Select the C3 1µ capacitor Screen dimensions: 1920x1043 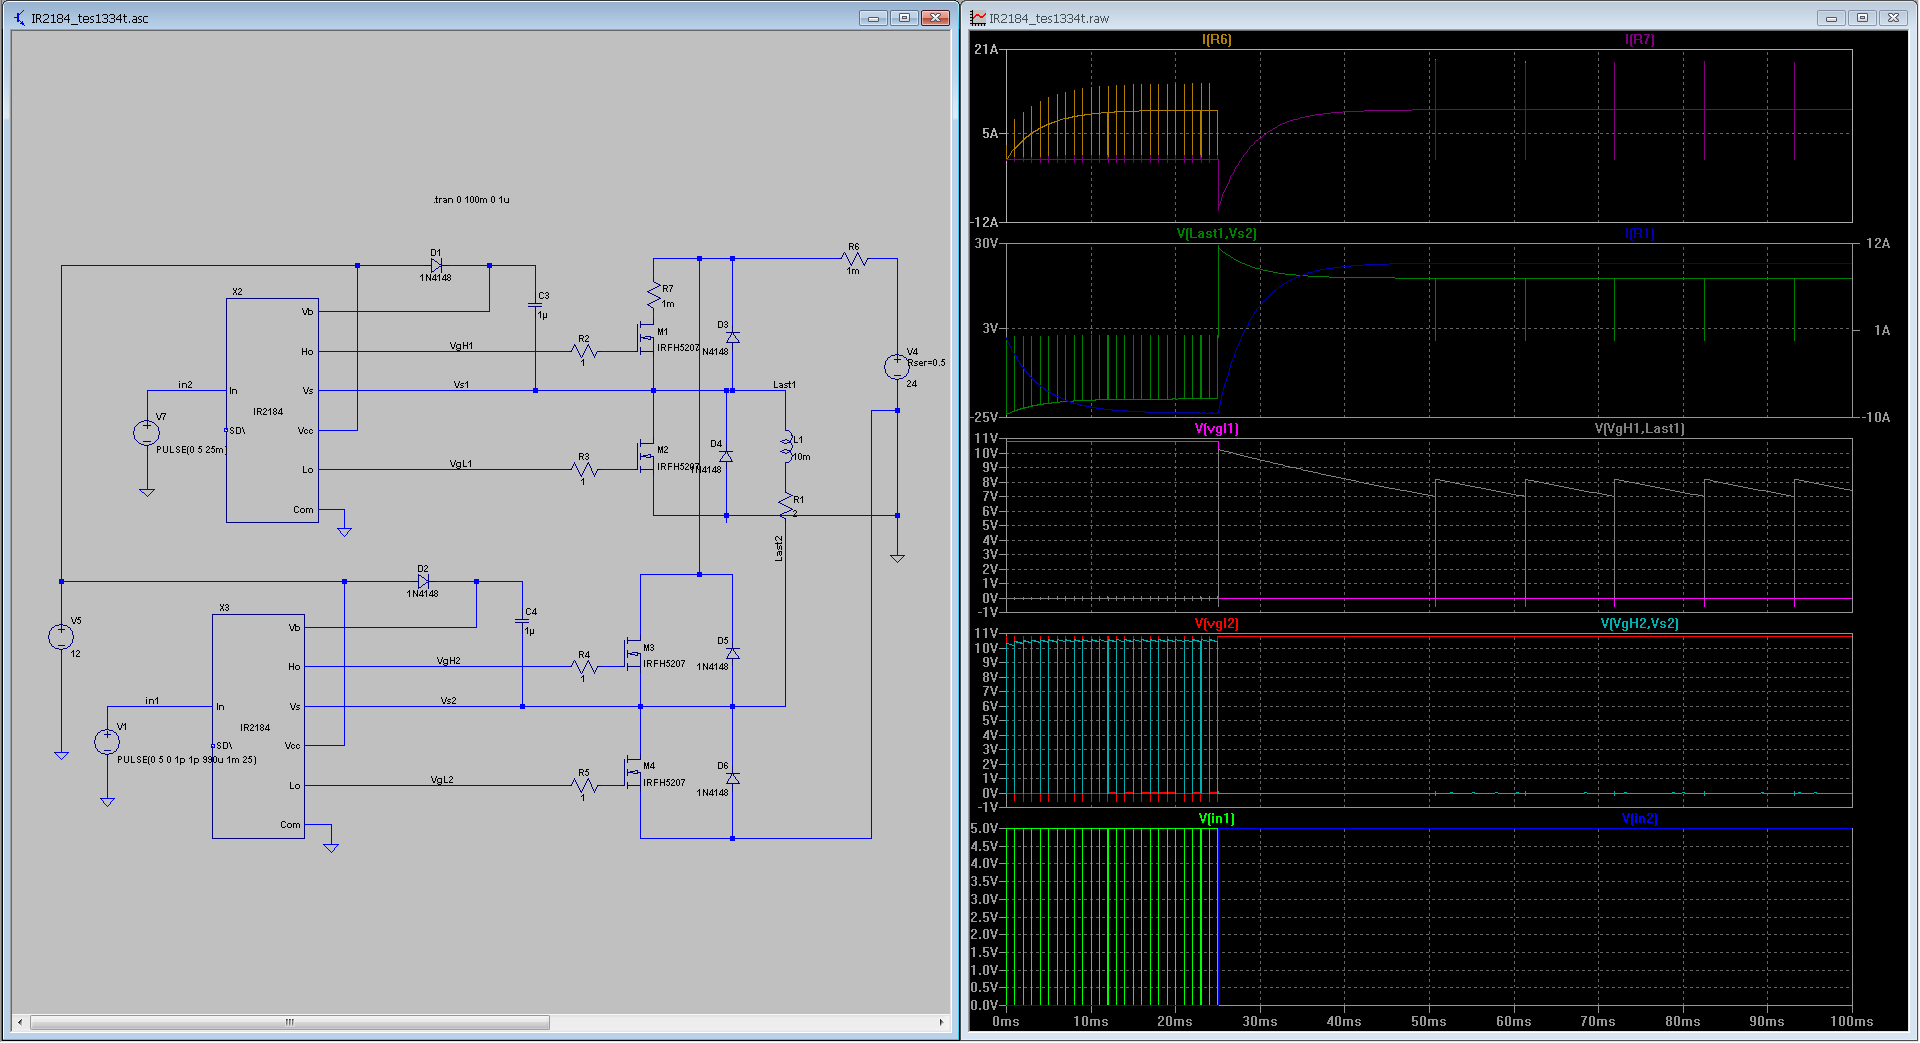tap(535, 305)
